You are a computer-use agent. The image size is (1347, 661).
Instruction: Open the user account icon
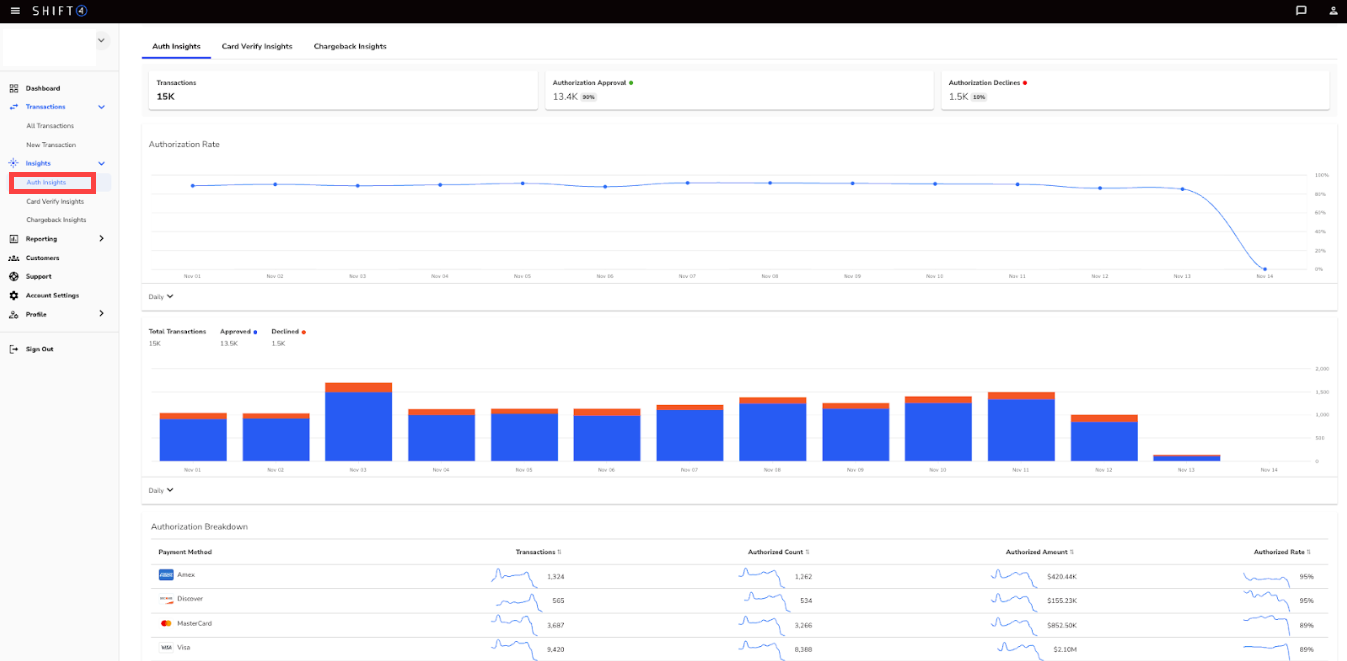click(1333, 11)
